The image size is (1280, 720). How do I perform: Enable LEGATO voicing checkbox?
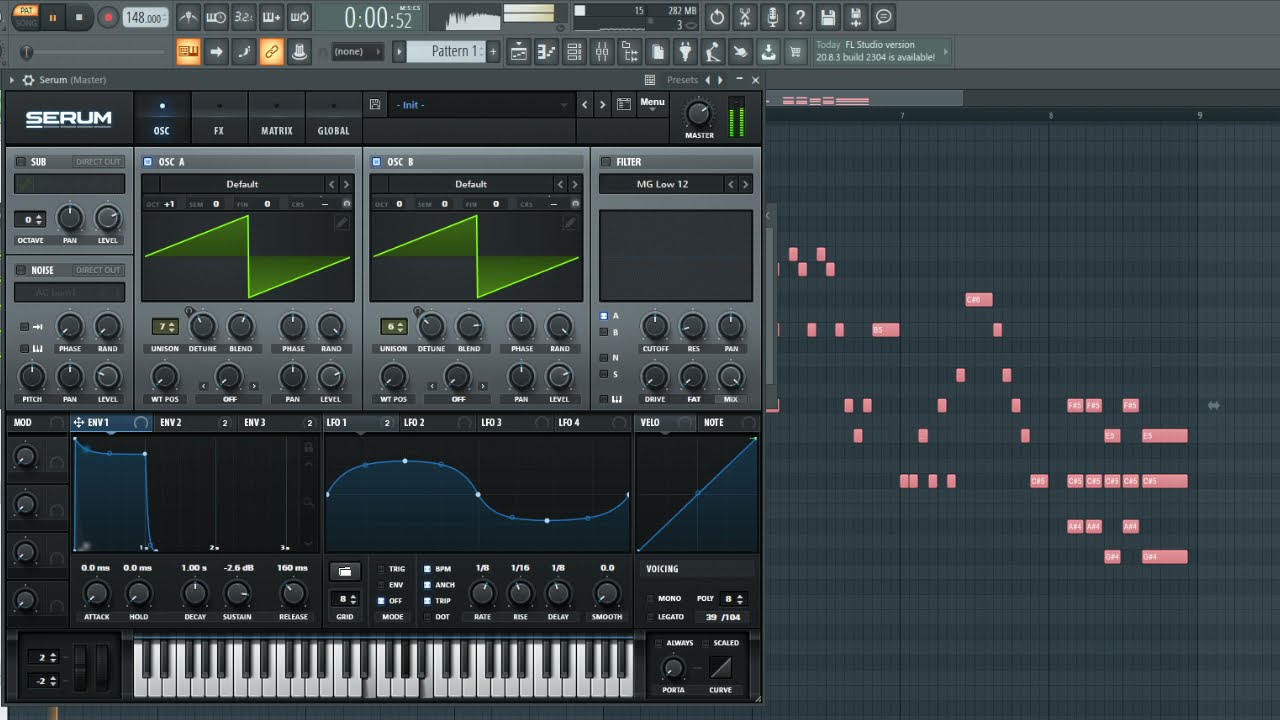pos(650,617)
